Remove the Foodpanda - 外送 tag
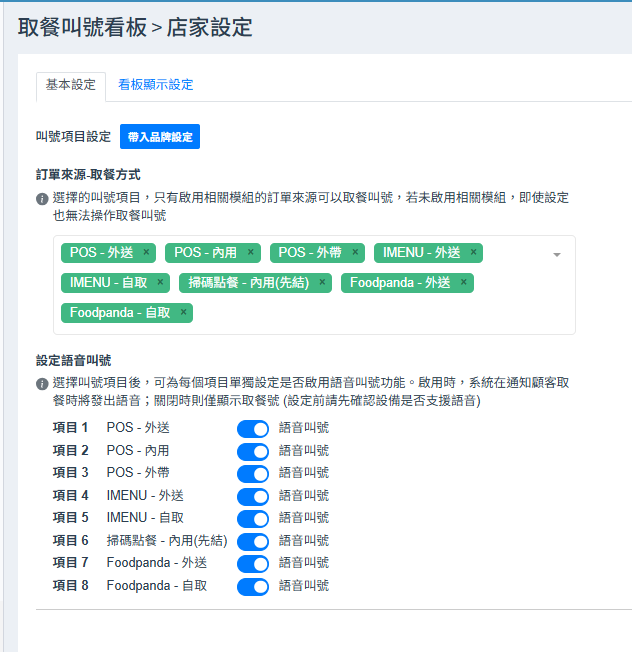 click(x=464, y=283)
